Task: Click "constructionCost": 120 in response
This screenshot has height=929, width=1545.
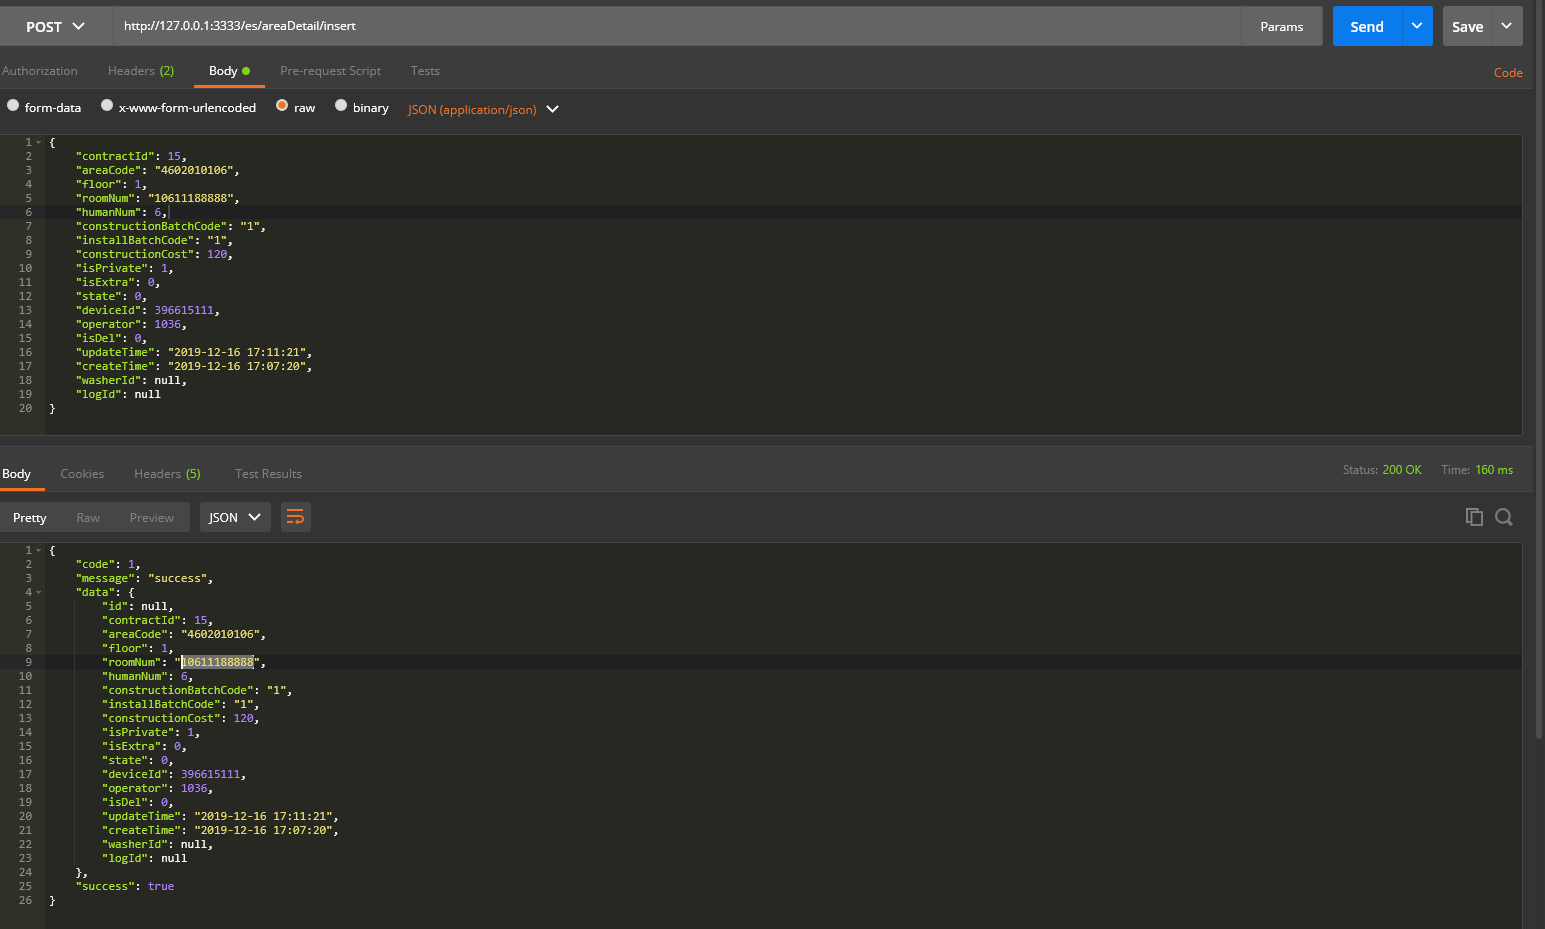Action: [181, 718]
